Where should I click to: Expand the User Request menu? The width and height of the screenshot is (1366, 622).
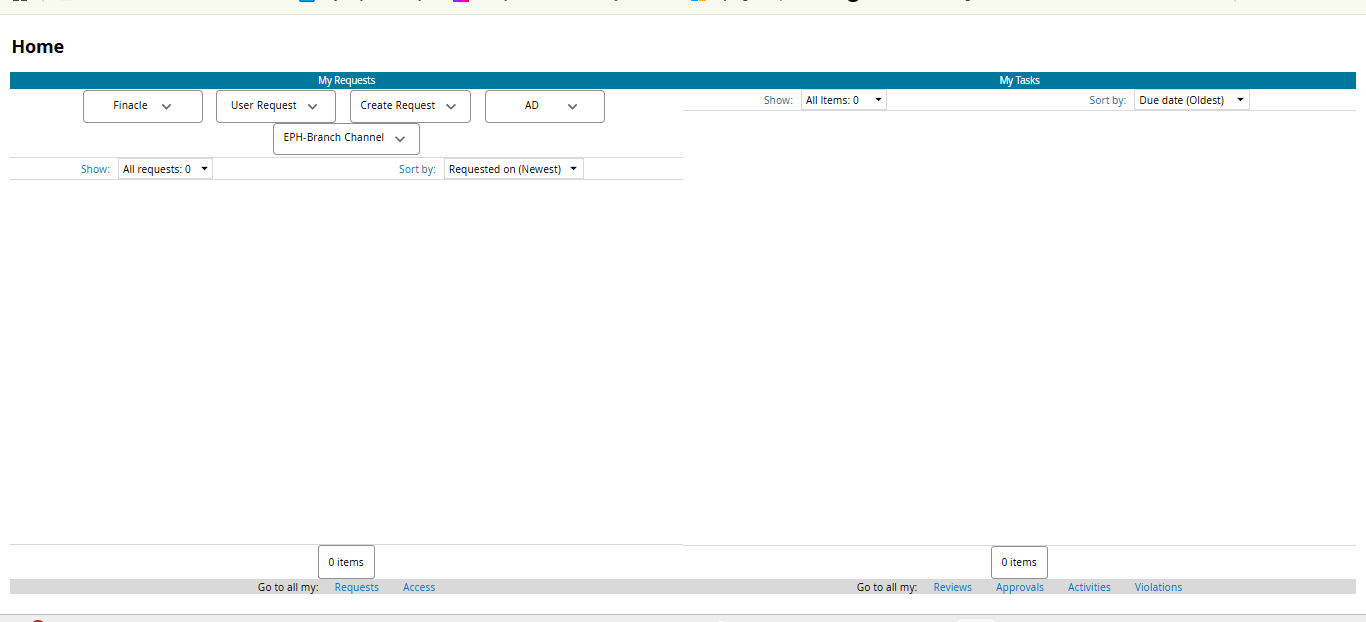pos(275,106)
